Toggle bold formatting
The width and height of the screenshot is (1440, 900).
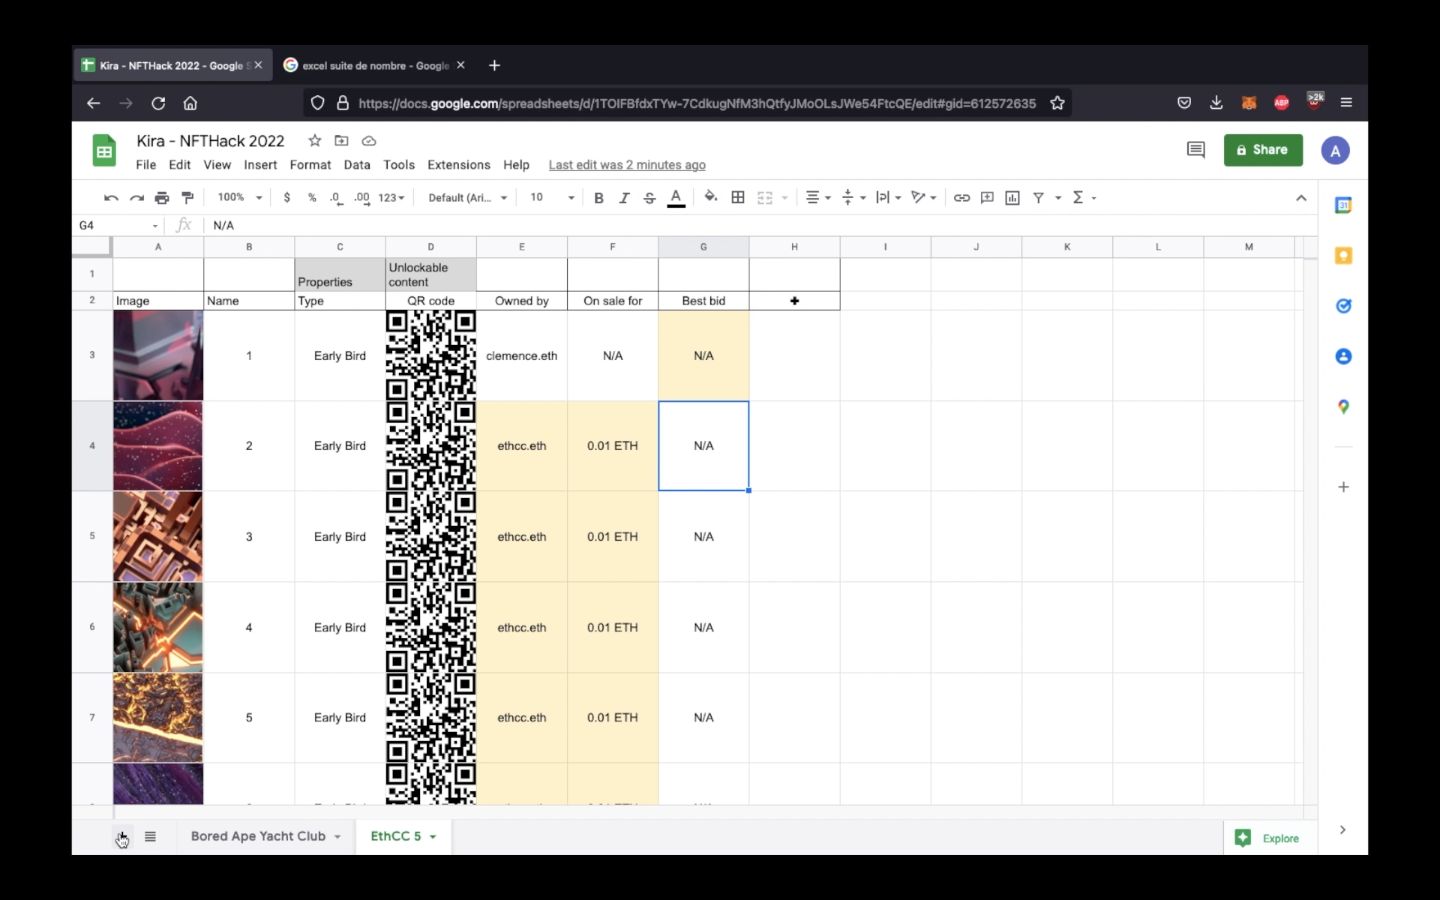599,198
